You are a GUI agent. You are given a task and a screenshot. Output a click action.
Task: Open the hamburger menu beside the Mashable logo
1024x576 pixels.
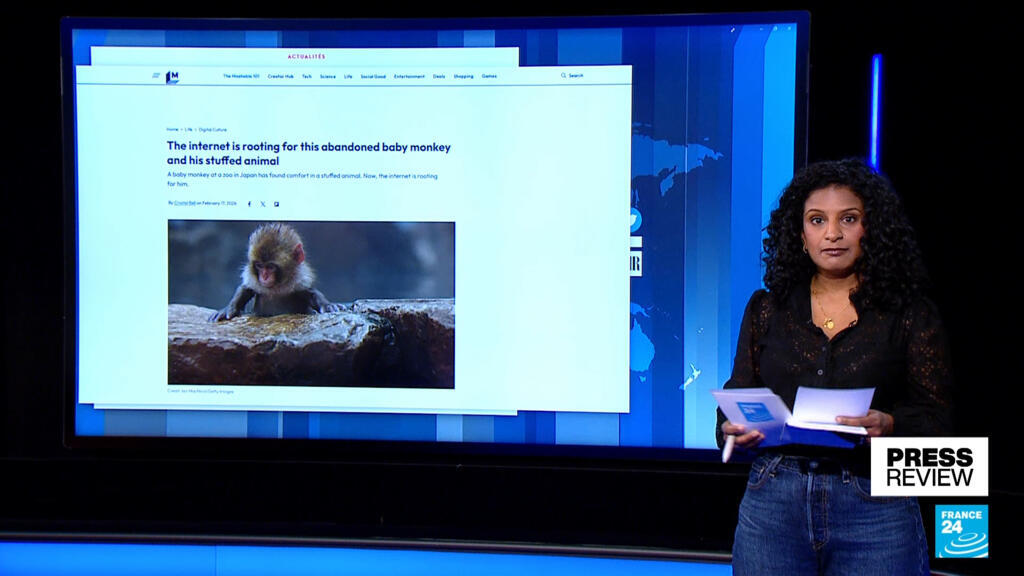click(x=156, y=76)
